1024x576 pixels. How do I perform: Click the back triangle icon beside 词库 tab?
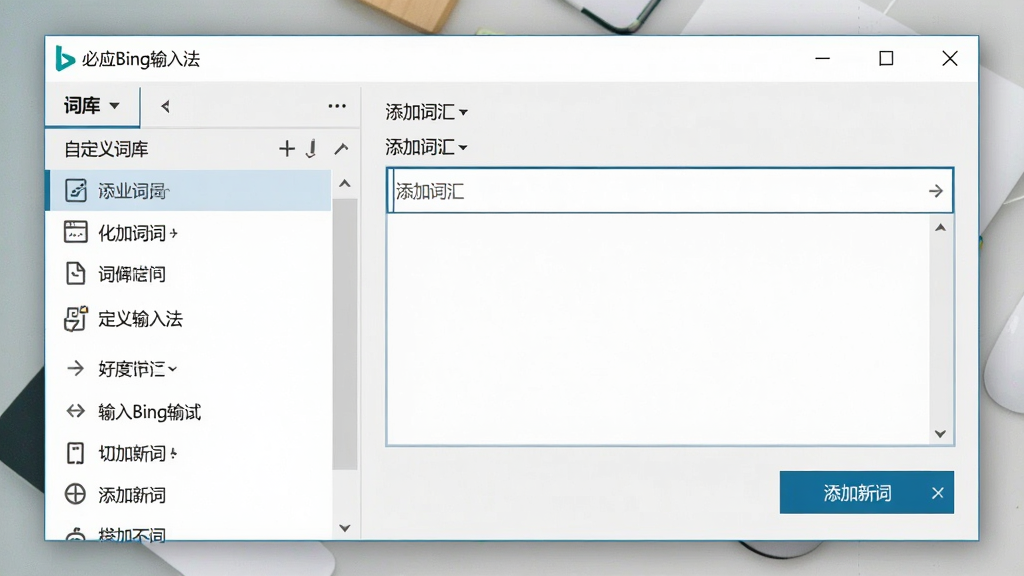[165, 106]
